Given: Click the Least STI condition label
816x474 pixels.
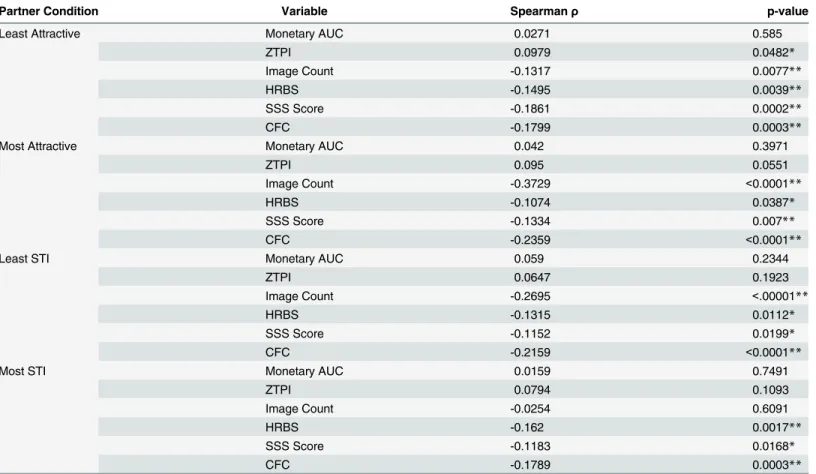Looking at the screenshot, I should click(24, 259).
